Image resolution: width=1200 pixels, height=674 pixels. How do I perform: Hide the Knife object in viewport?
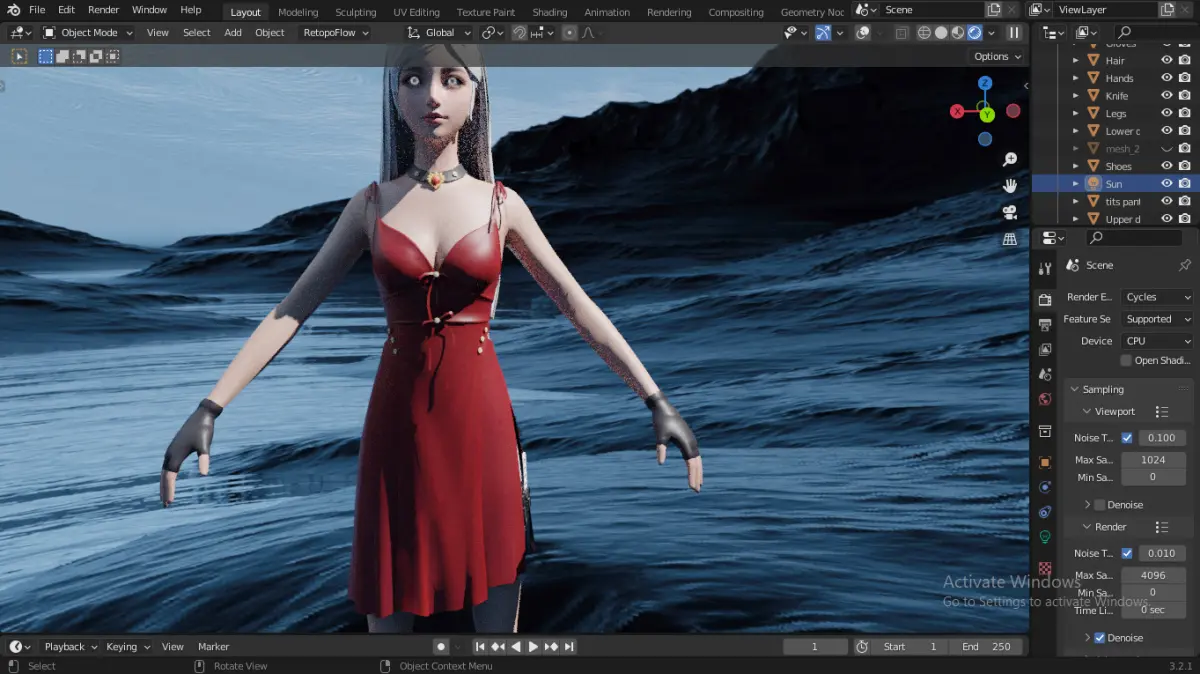pos(1166,96)
